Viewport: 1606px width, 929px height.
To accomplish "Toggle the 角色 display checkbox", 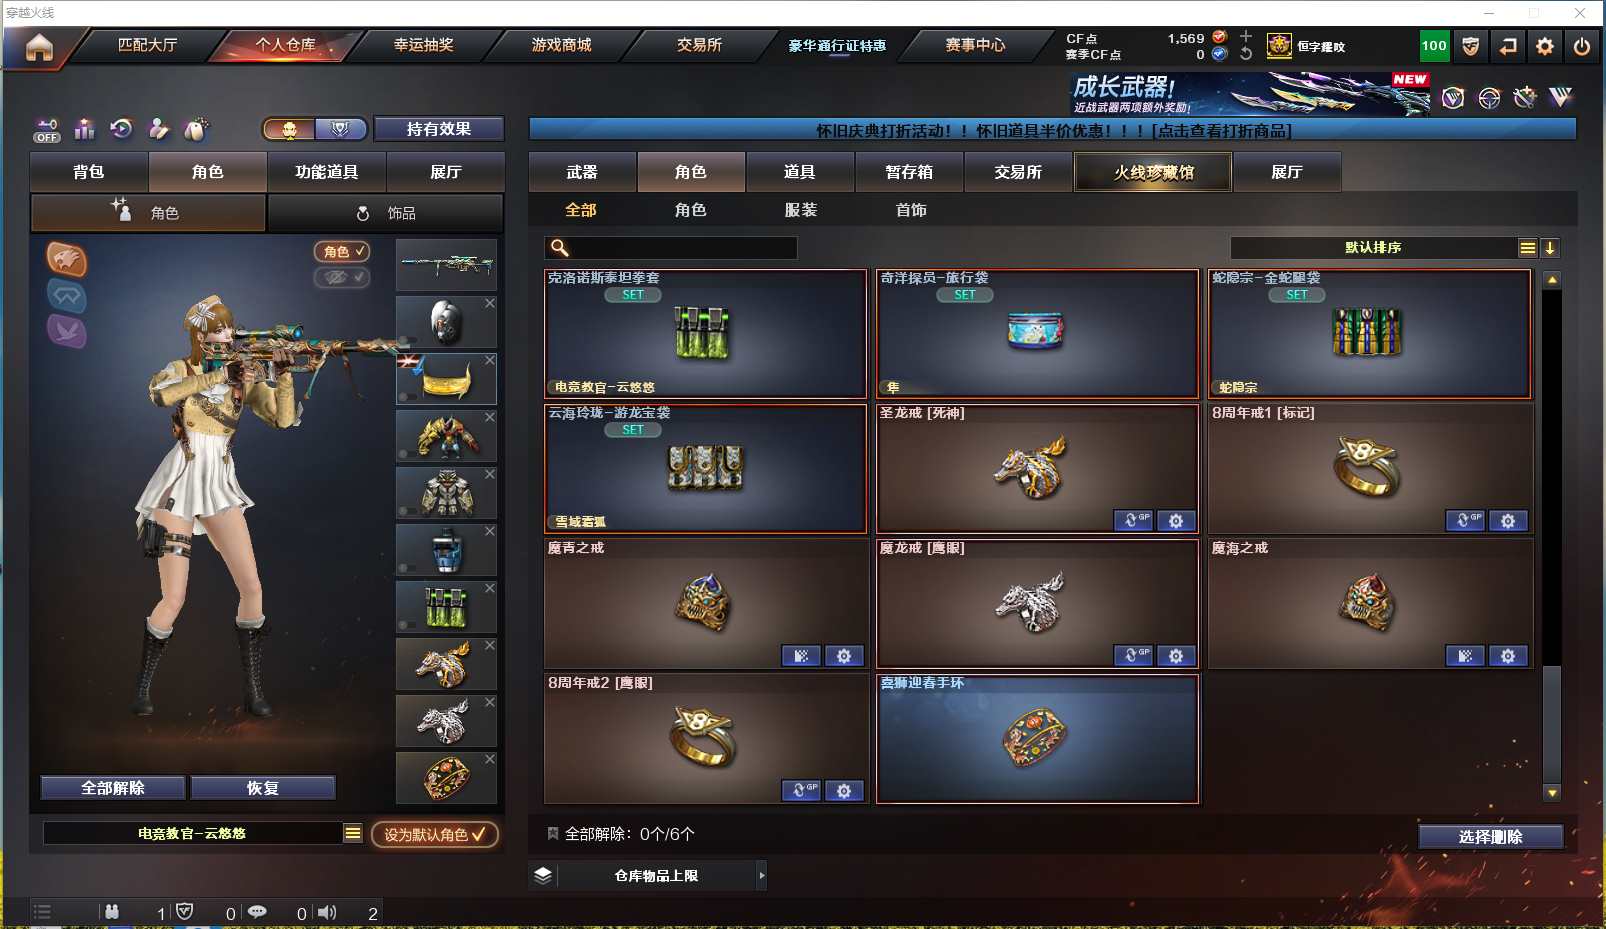I will click(342, 252).
